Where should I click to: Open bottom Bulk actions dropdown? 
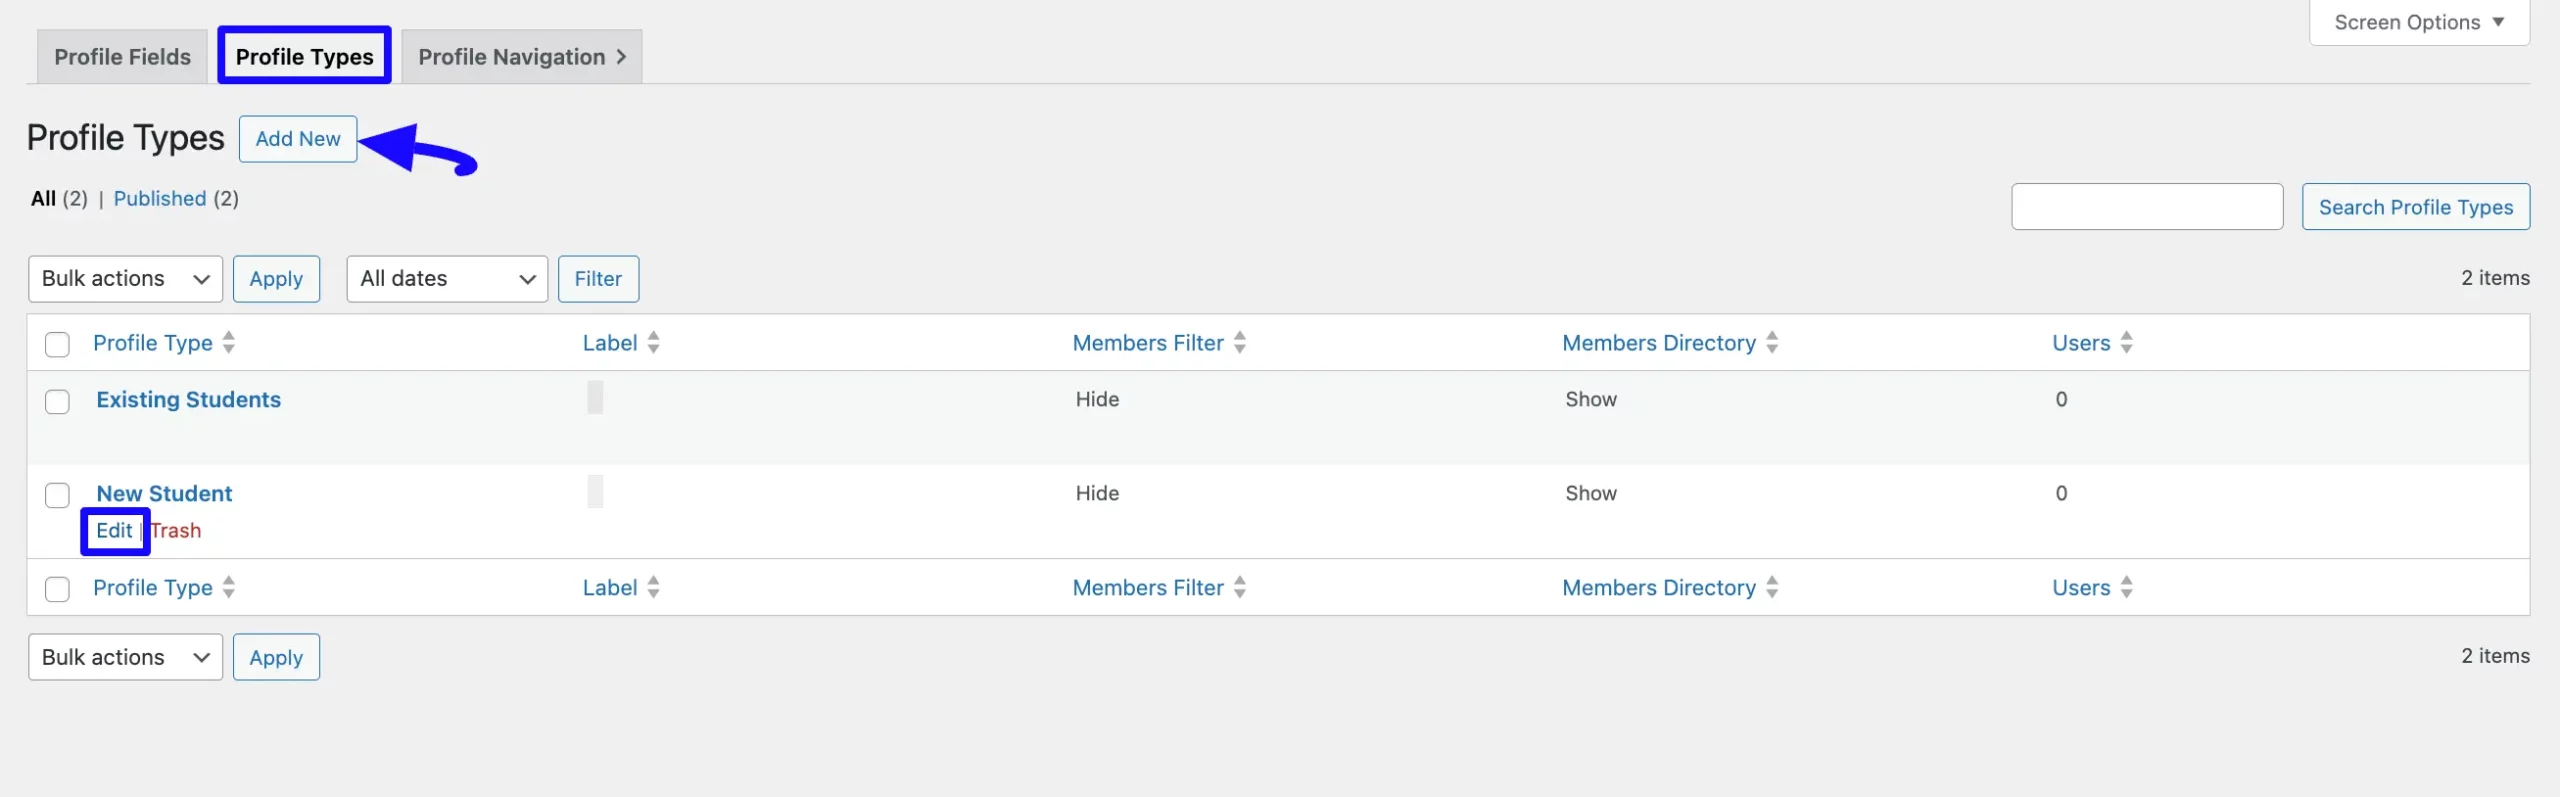(125, 658)
